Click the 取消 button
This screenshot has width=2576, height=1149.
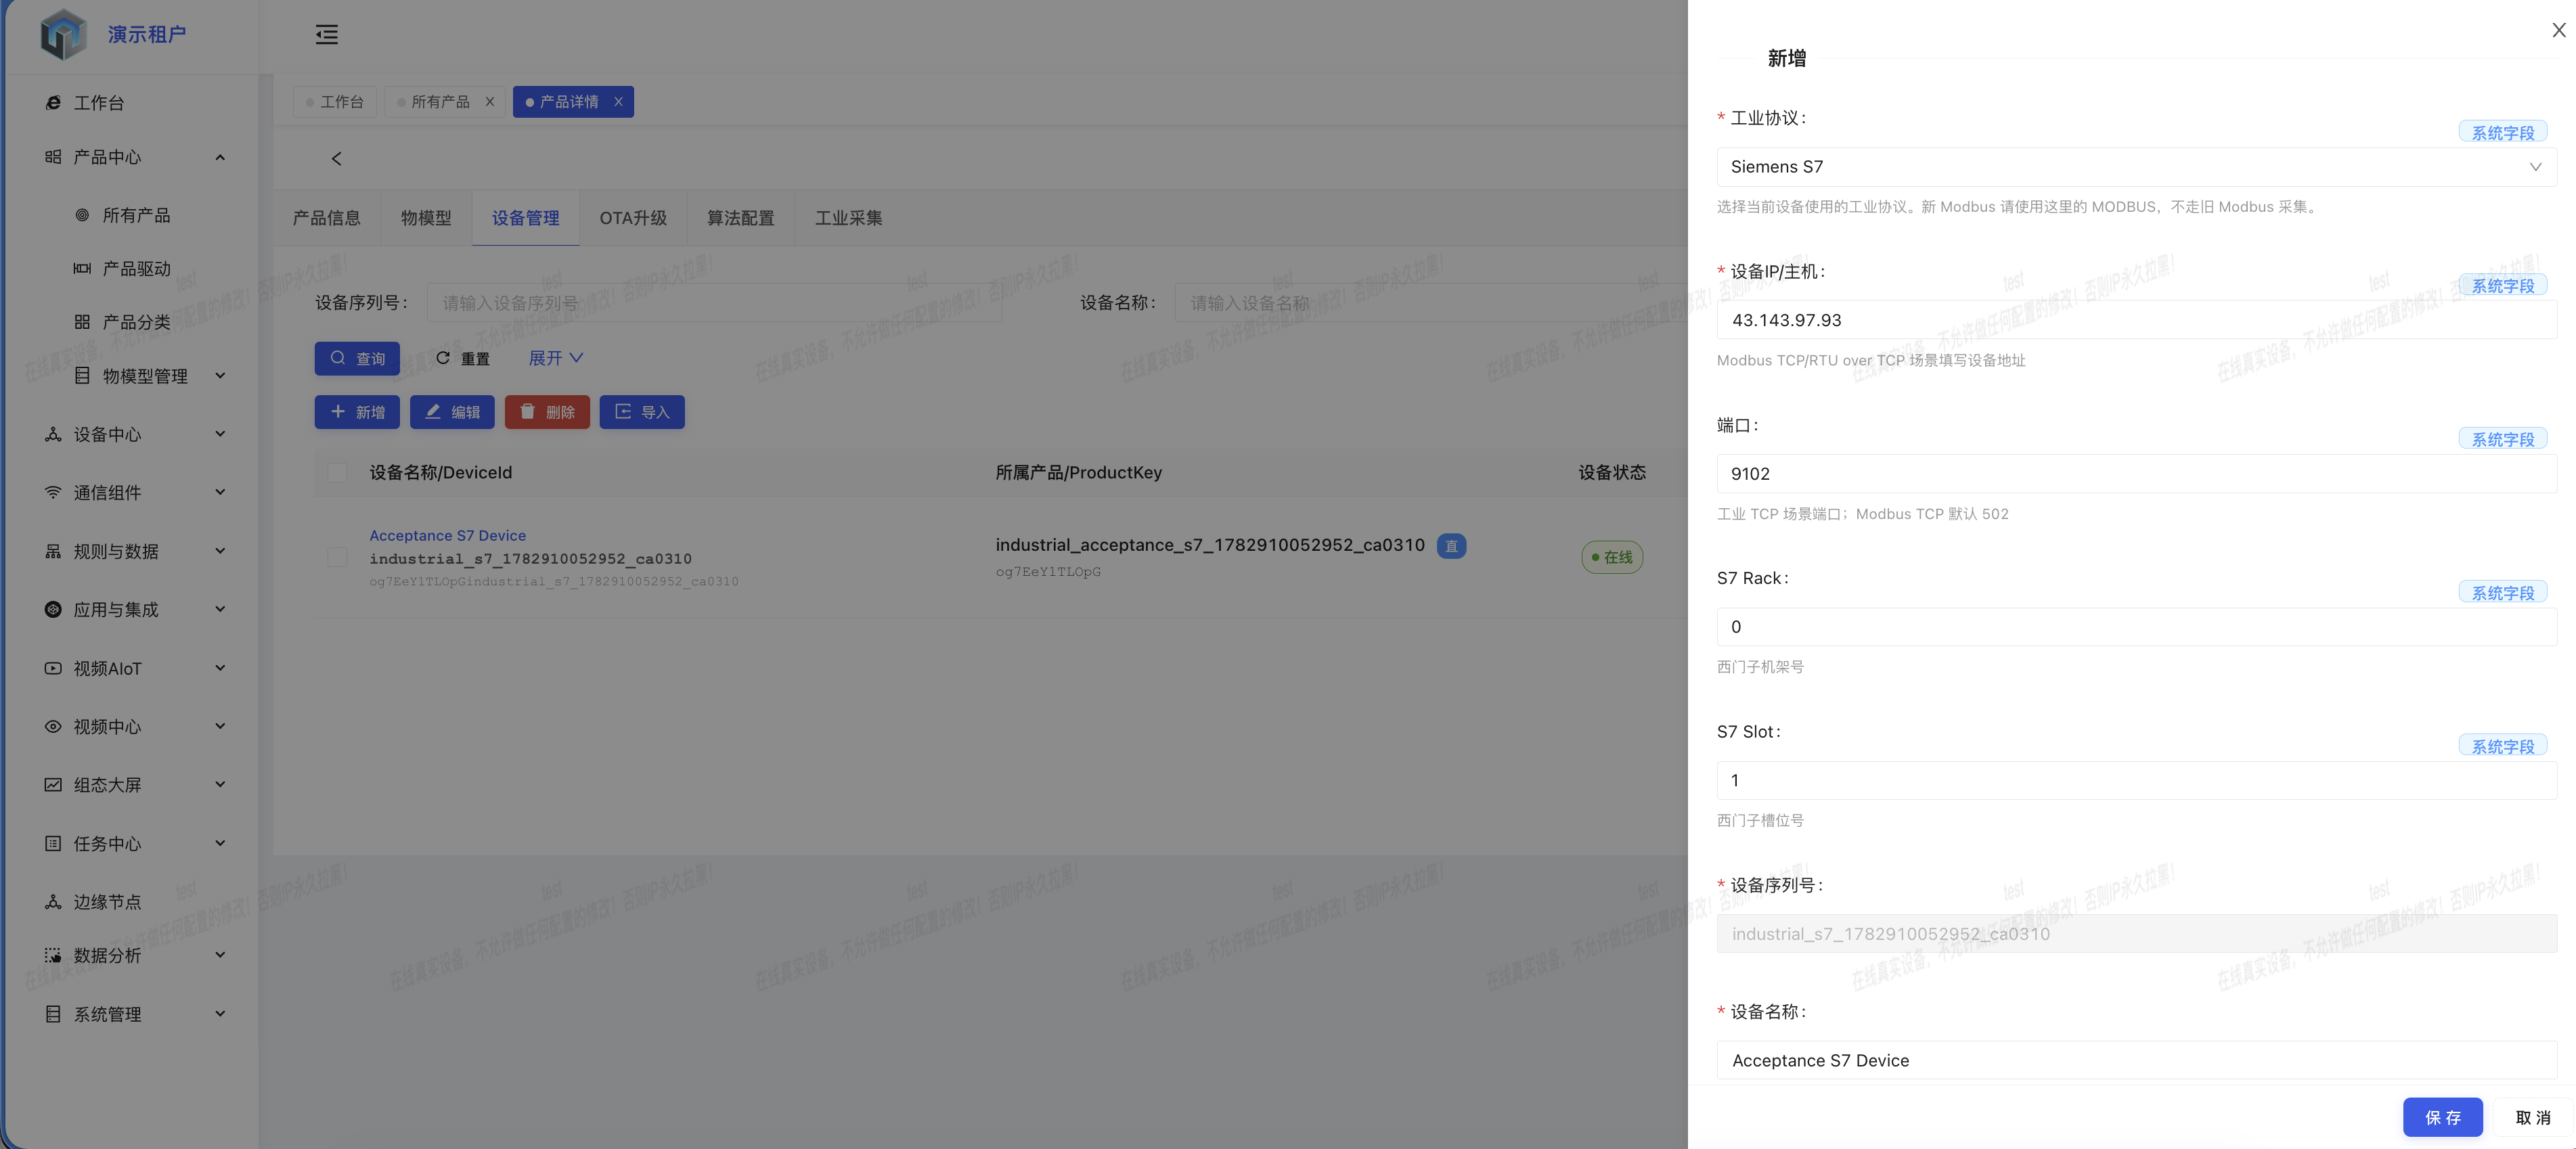tap(2532, 1117)
